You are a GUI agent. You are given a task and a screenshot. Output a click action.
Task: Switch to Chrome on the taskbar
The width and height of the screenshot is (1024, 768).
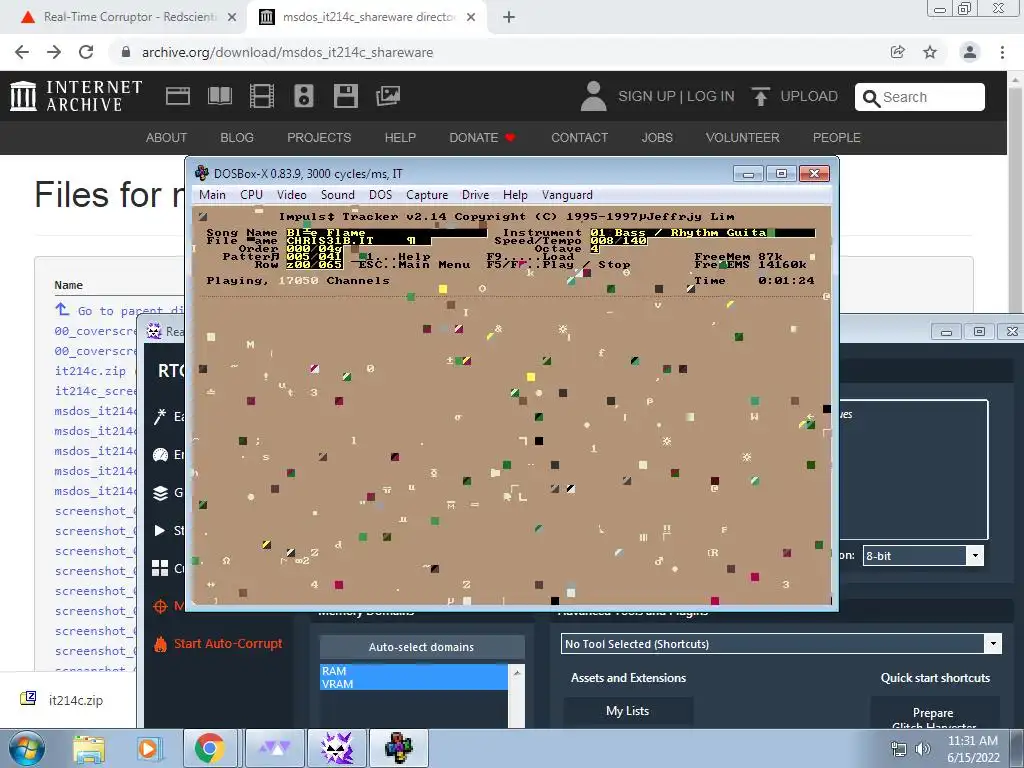point(209,748)
